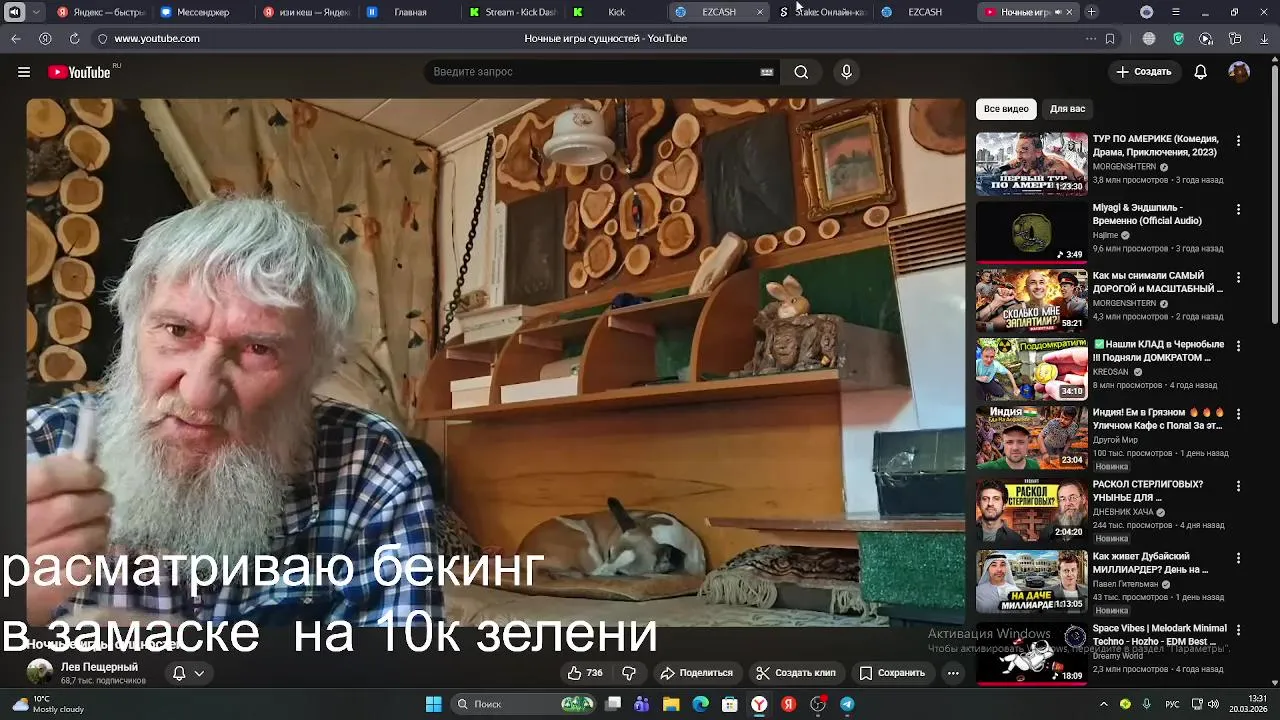Viewport: 1280px width, 720px height.
Task: Open Microsoft Edge from taskbar
Action: (x=701, y=704)
